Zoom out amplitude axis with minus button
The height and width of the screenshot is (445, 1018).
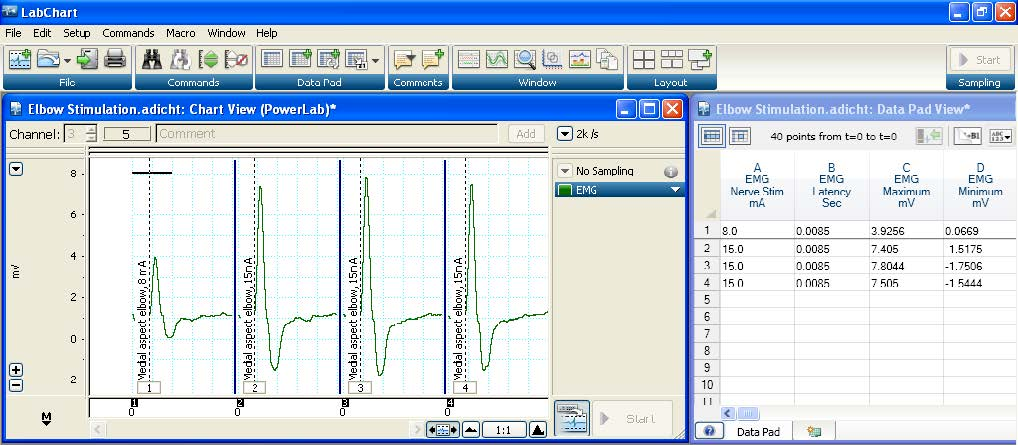(16, 385)
